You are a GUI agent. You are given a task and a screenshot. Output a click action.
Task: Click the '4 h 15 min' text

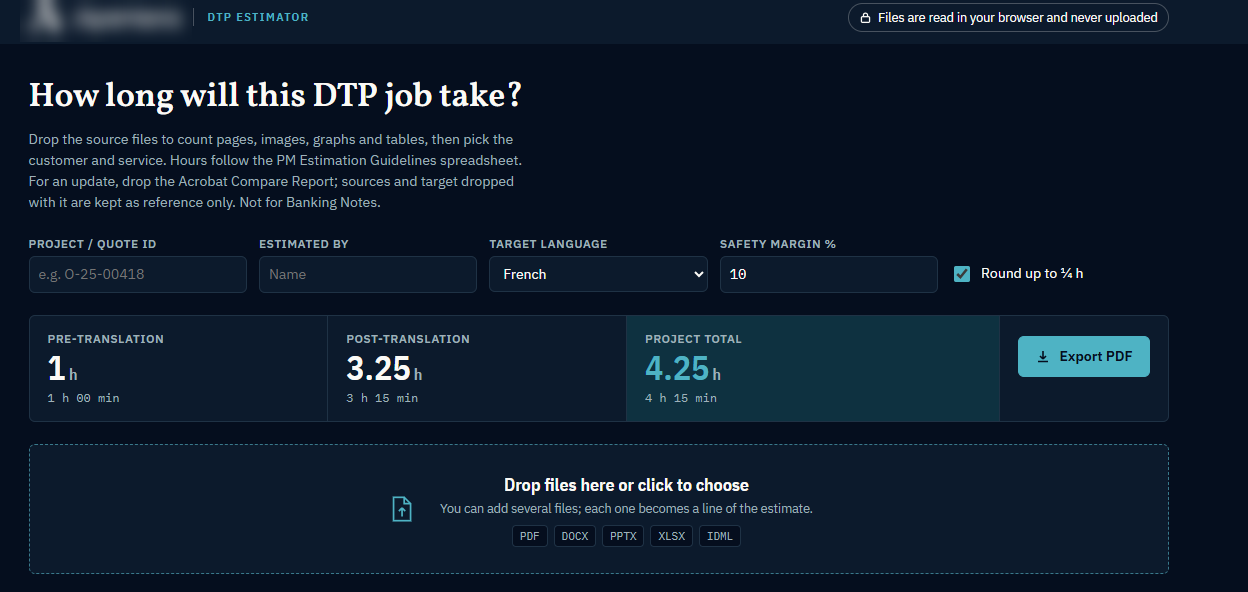tap(681, 398)
